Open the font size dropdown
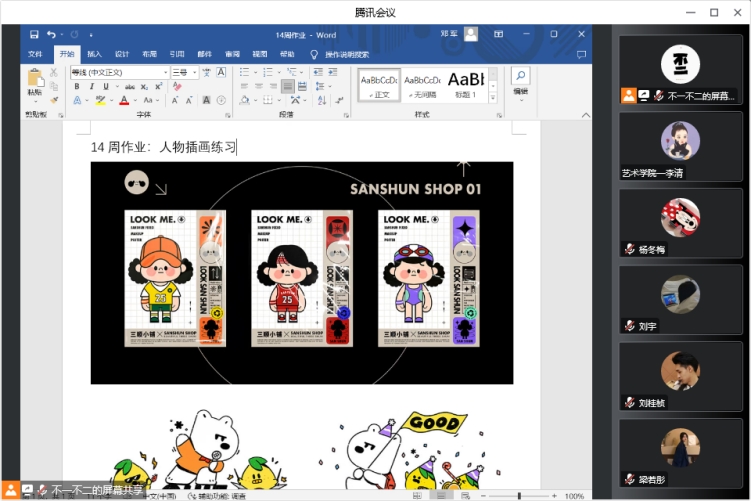This screenshot has height=501, width=752. tap(194, 72)
